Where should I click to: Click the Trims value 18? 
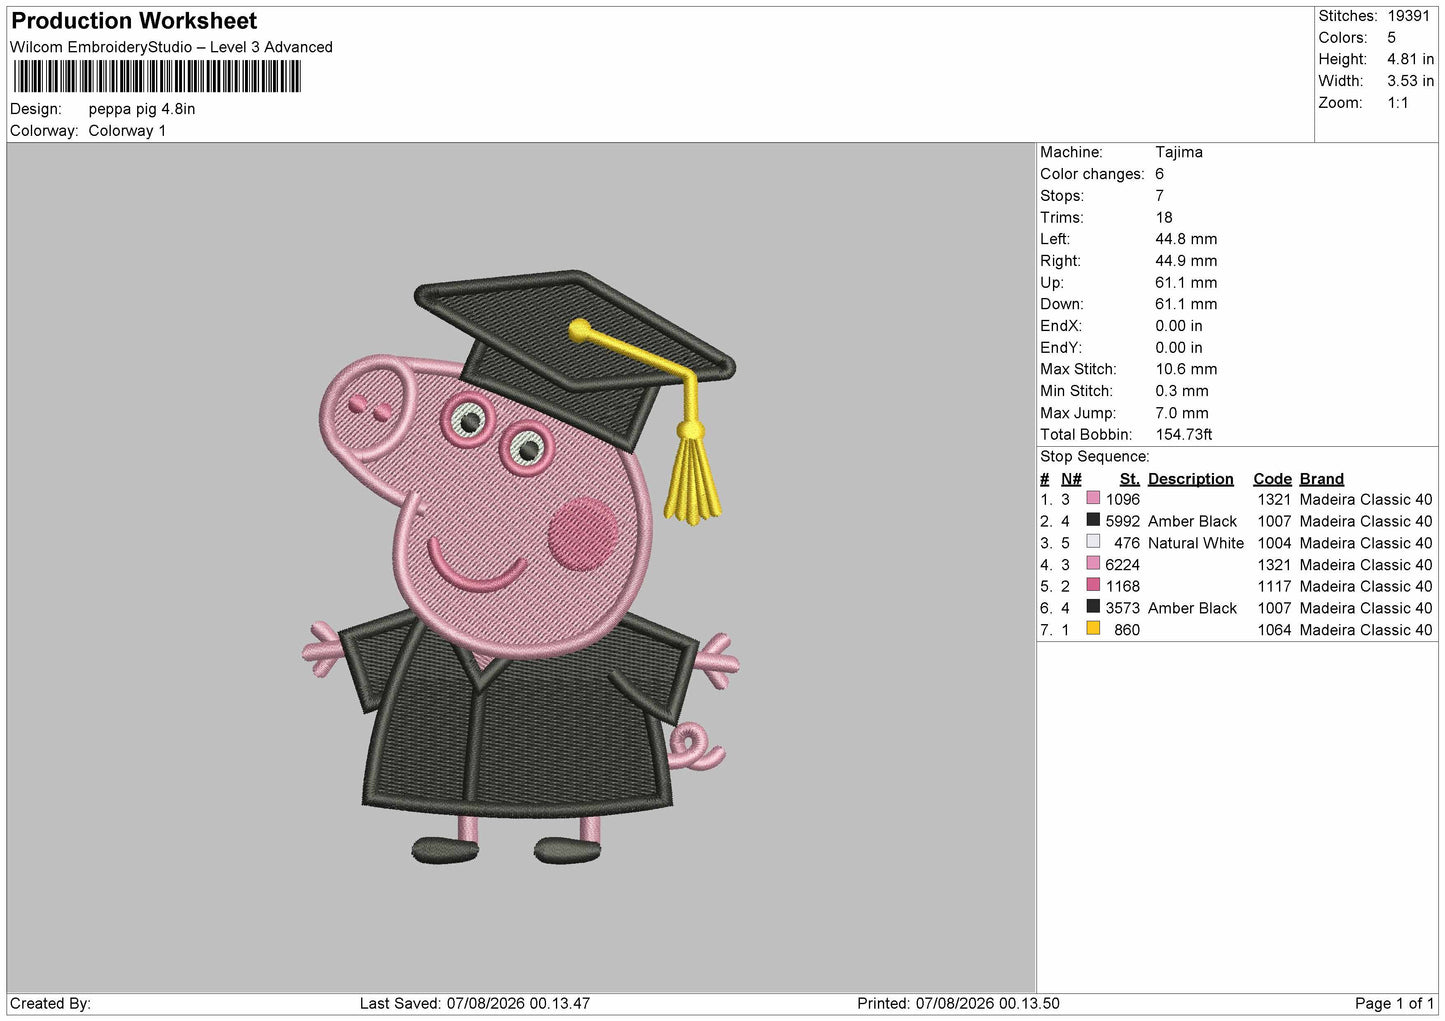coord(1164,217)
